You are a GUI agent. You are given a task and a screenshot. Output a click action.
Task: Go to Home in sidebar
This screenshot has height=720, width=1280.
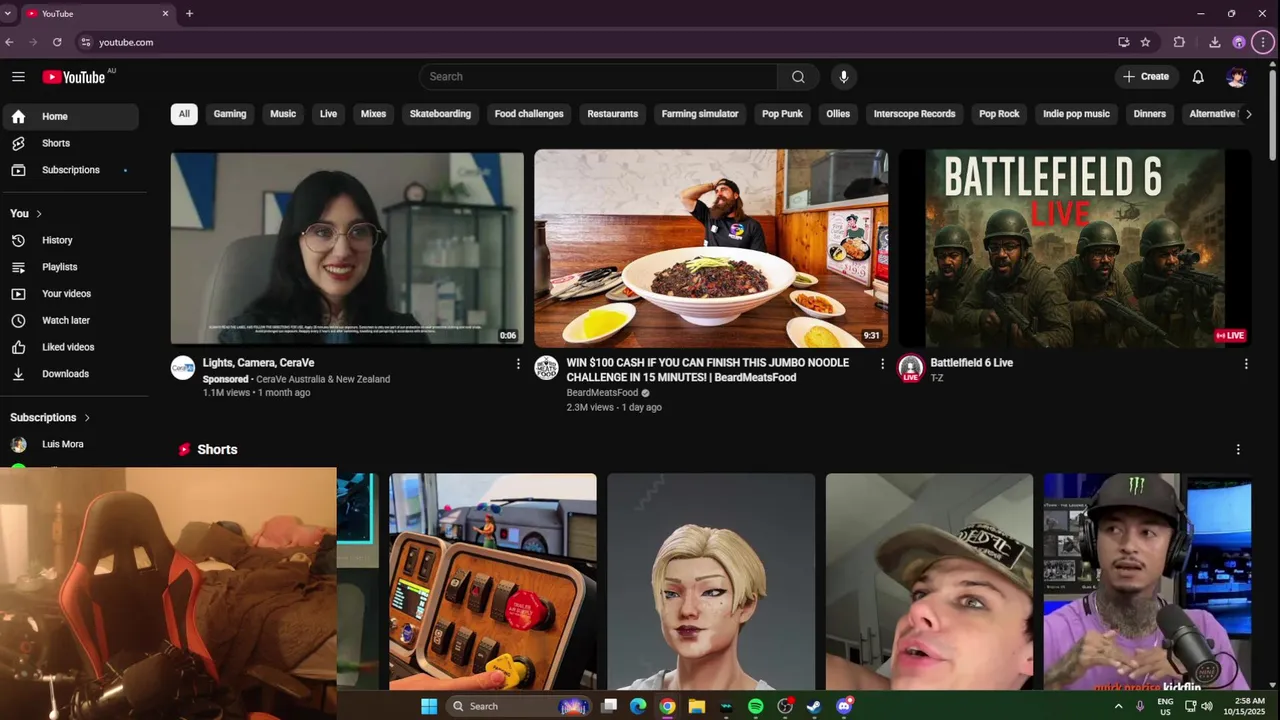pyautogui.click(x=70, y=117)
